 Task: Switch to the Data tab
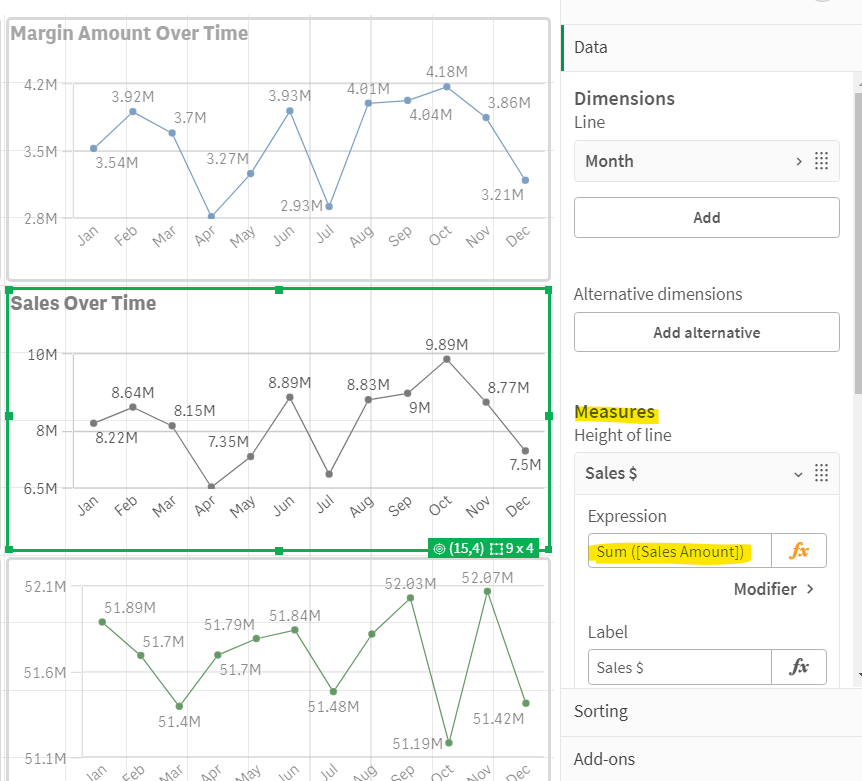[590, 47]
